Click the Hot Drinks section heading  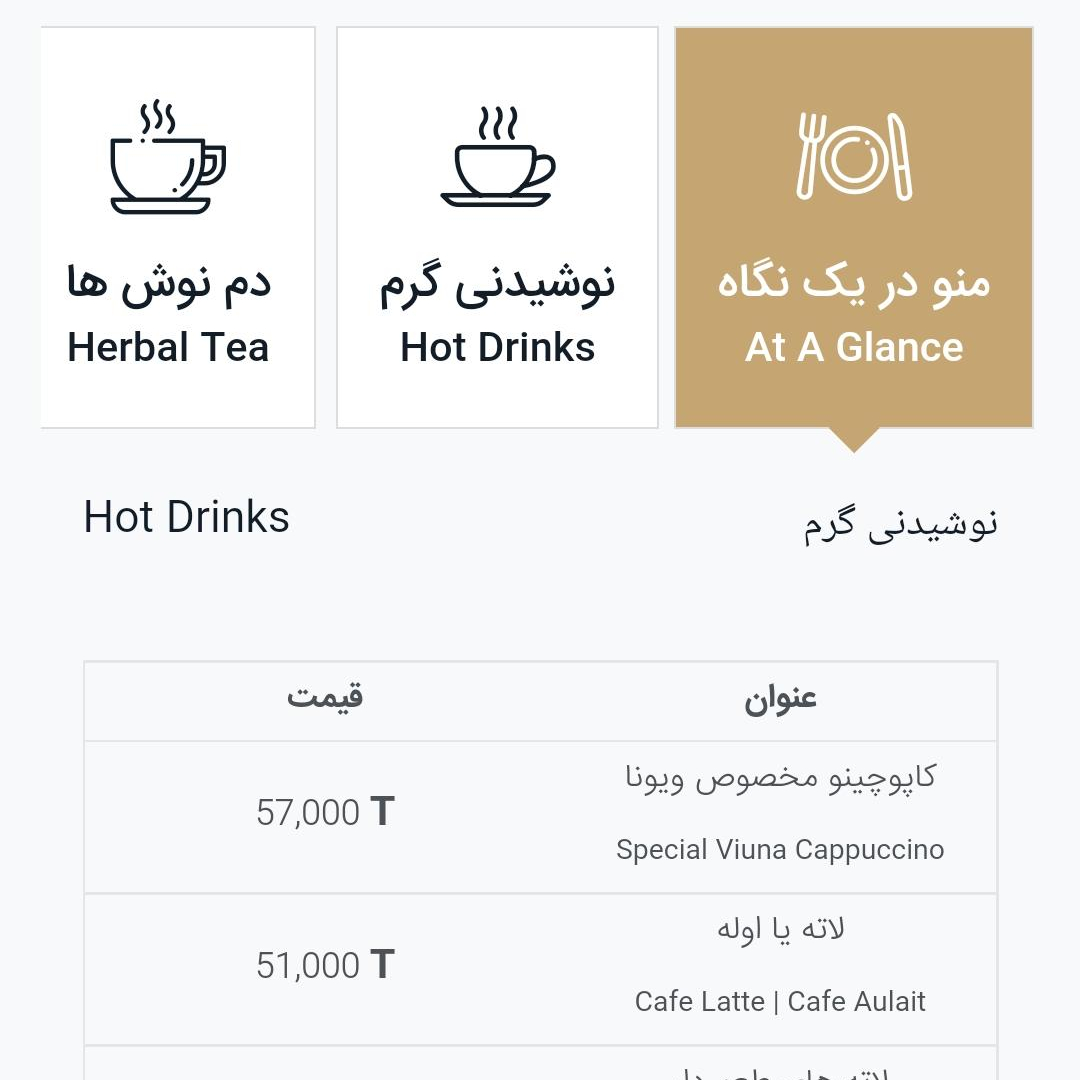(186, 517)
